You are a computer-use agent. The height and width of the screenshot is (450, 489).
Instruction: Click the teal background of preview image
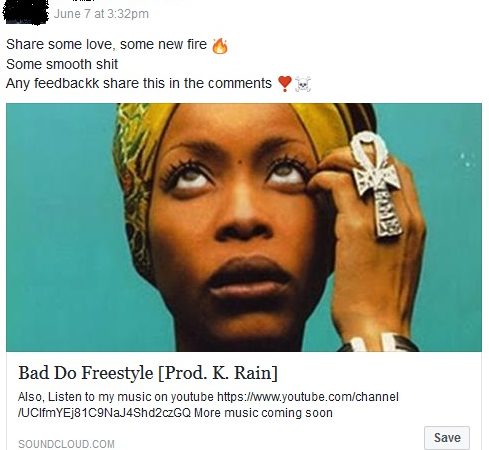60,227
